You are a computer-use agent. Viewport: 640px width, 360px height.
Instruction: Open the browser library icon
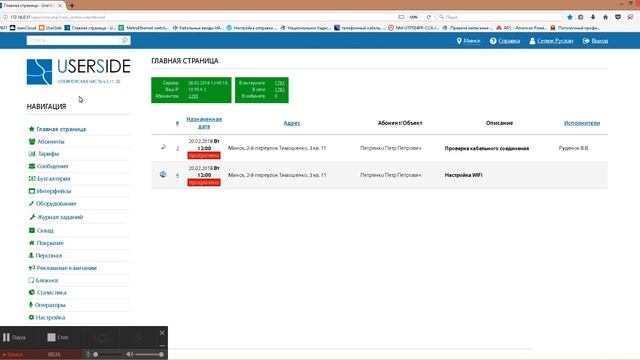[x=581, y=17]
